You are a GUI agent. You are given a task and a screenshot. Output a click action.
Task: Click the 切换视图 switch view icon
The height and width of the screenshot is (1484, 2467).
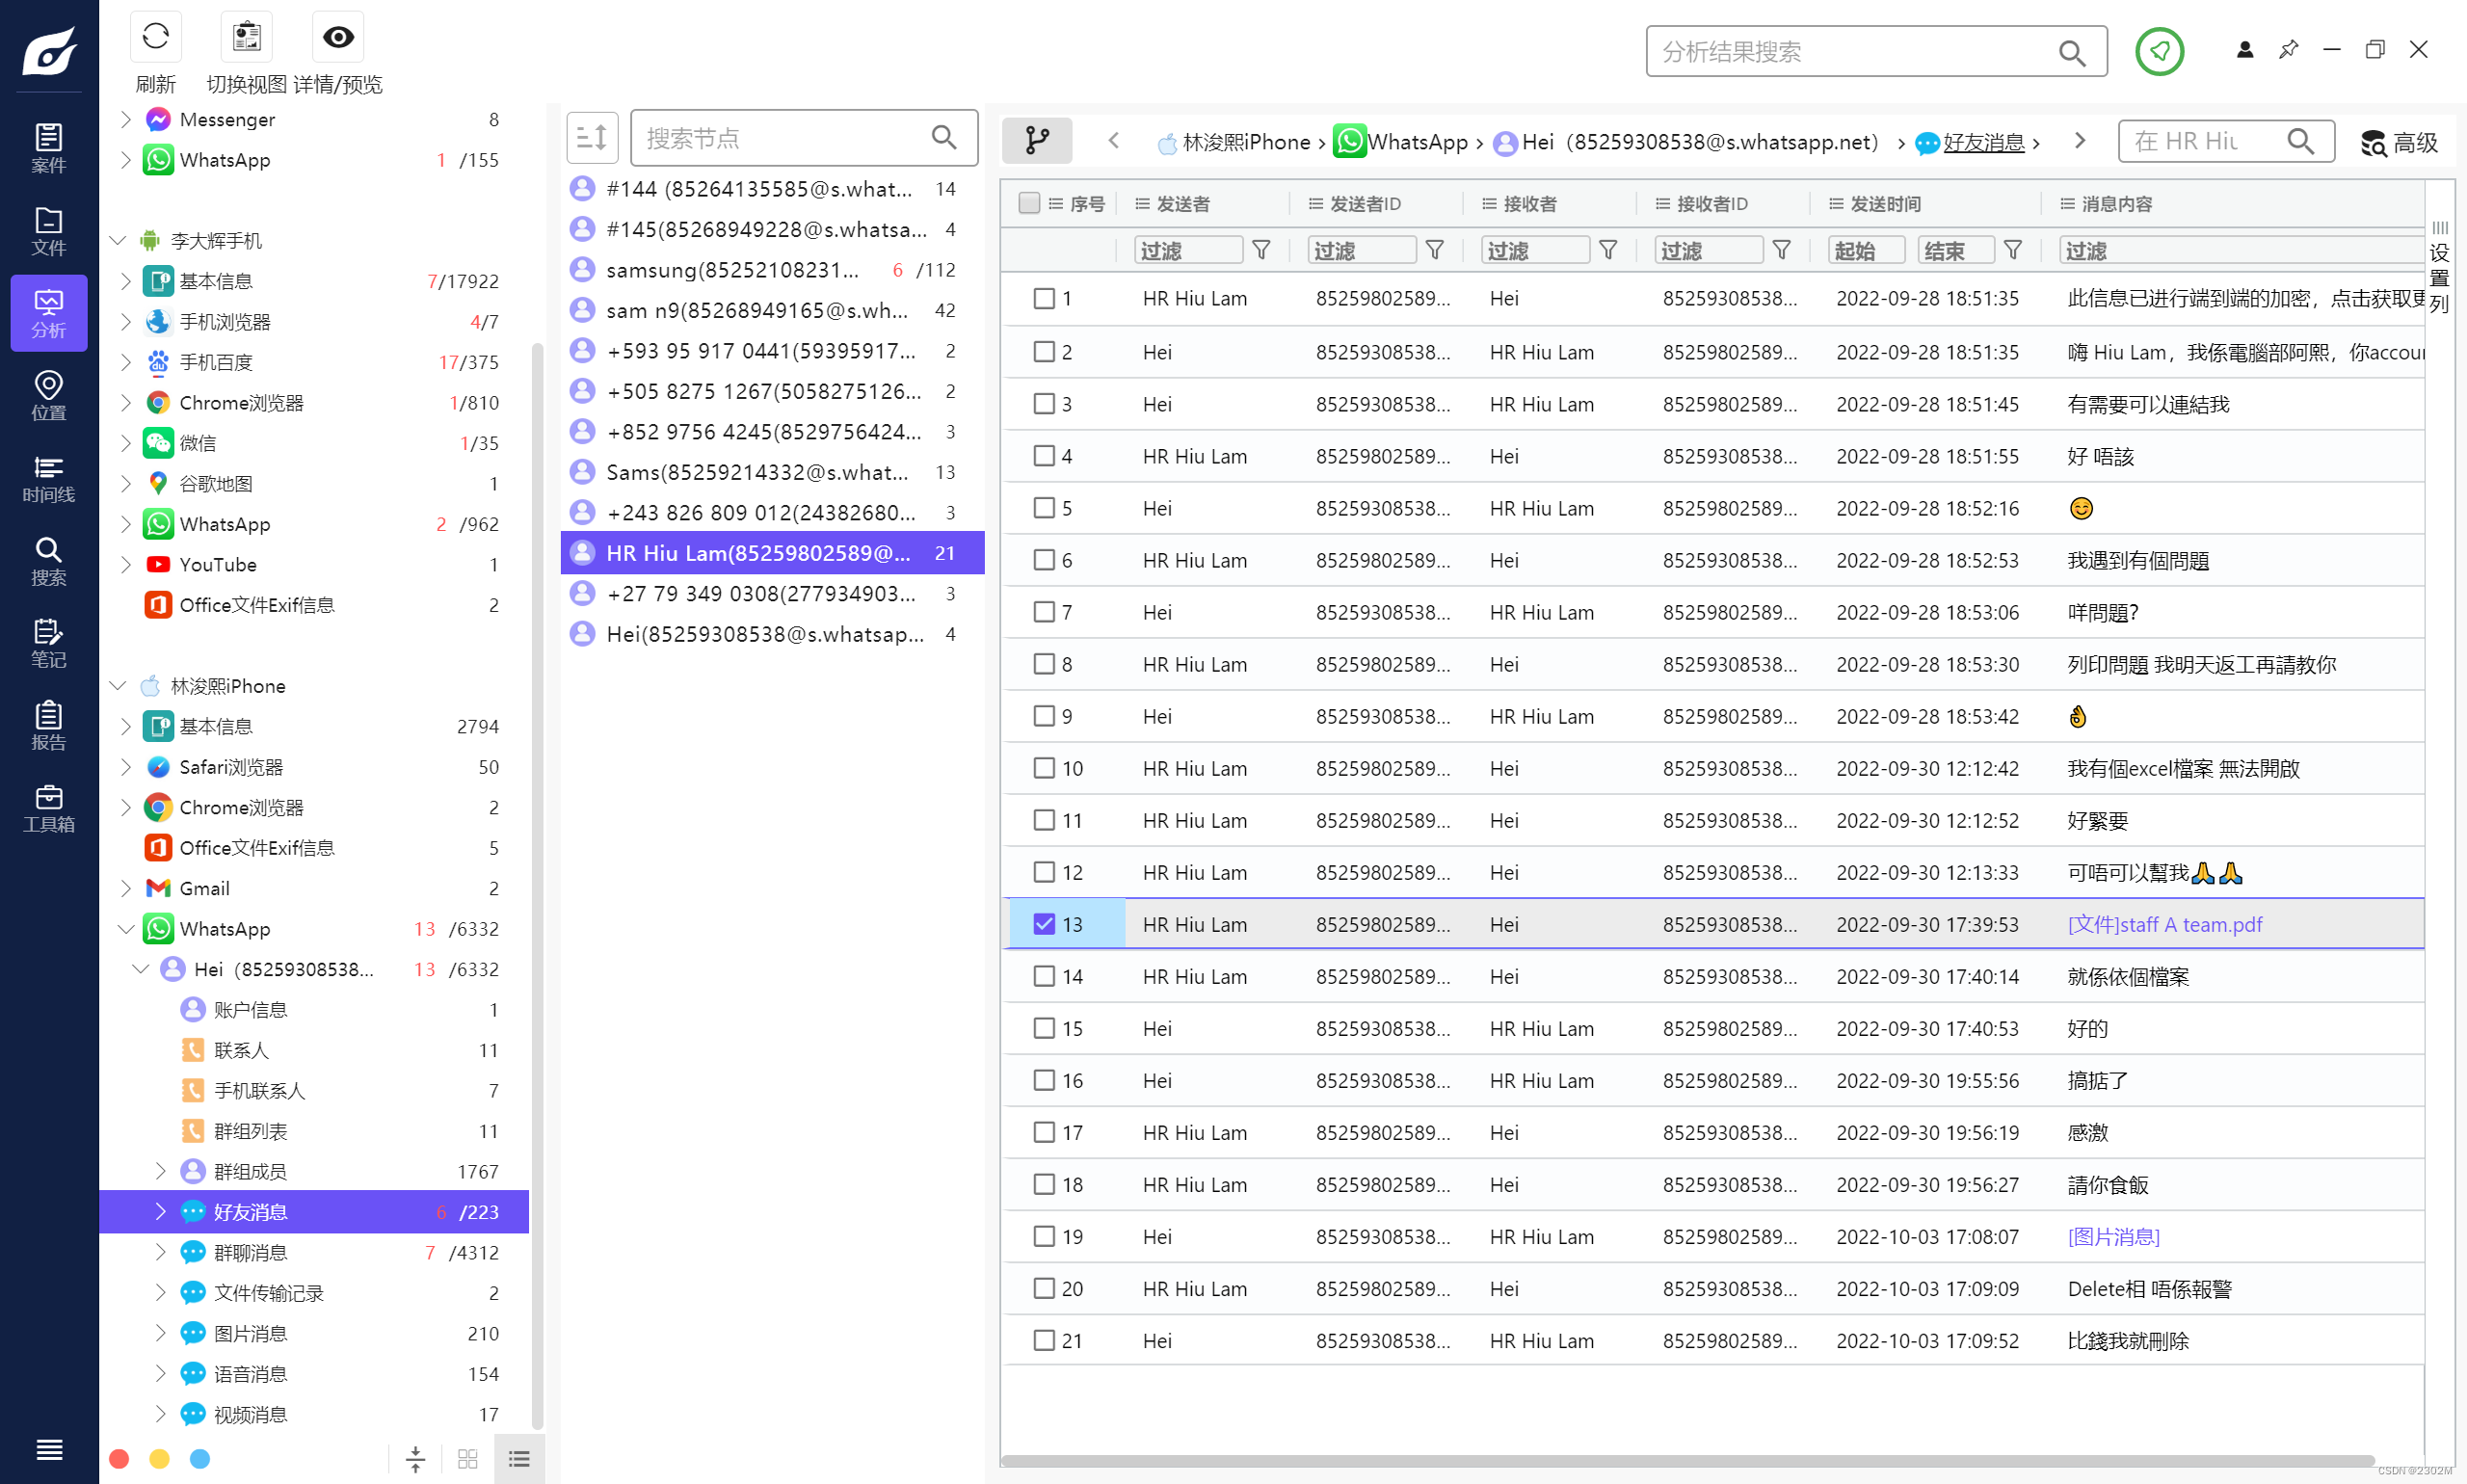pos(246,38)
